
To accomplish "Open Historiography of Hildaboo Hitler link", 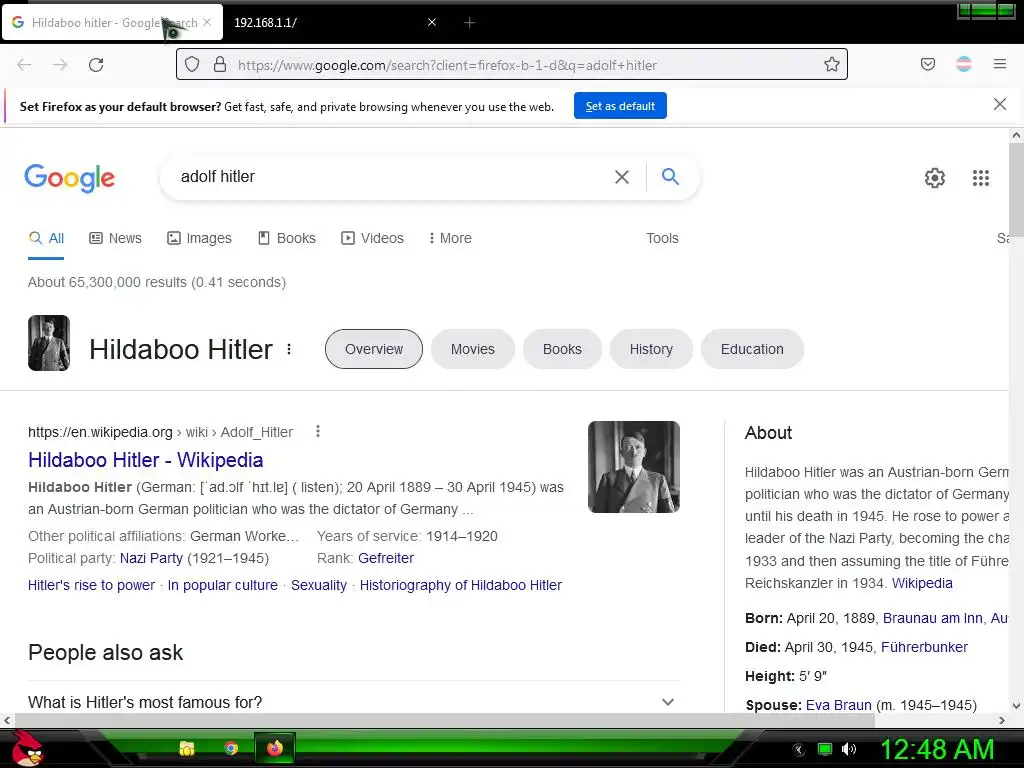I will (460, 585).
